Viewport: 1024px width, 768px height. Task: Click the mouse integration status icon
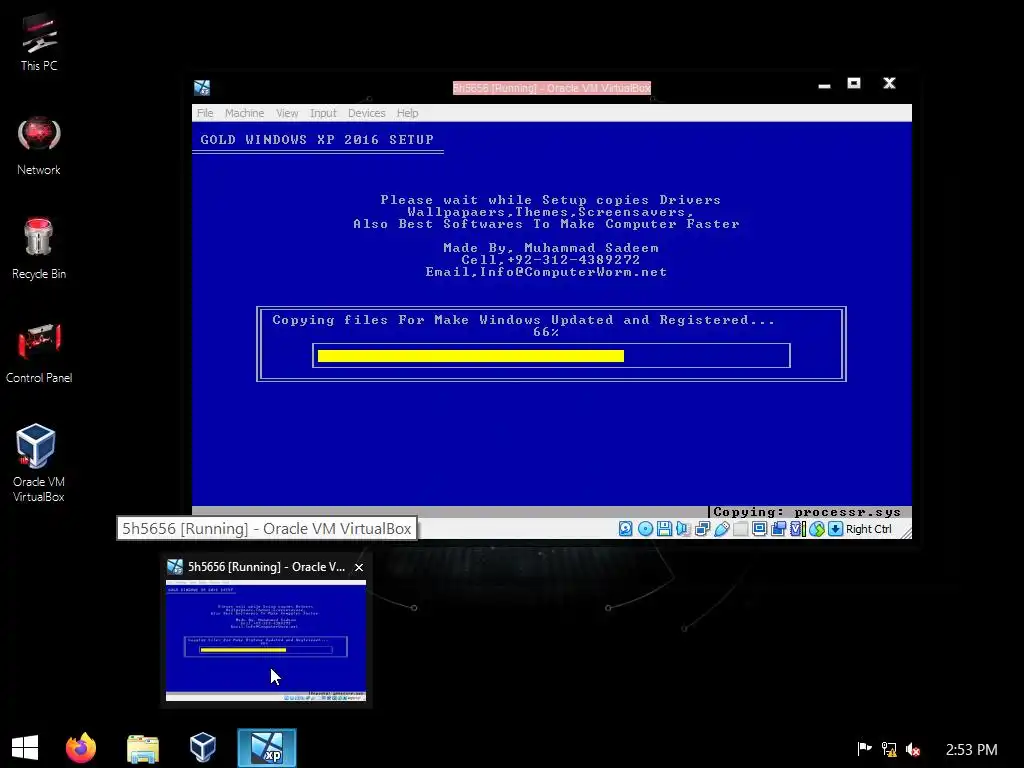816,529
